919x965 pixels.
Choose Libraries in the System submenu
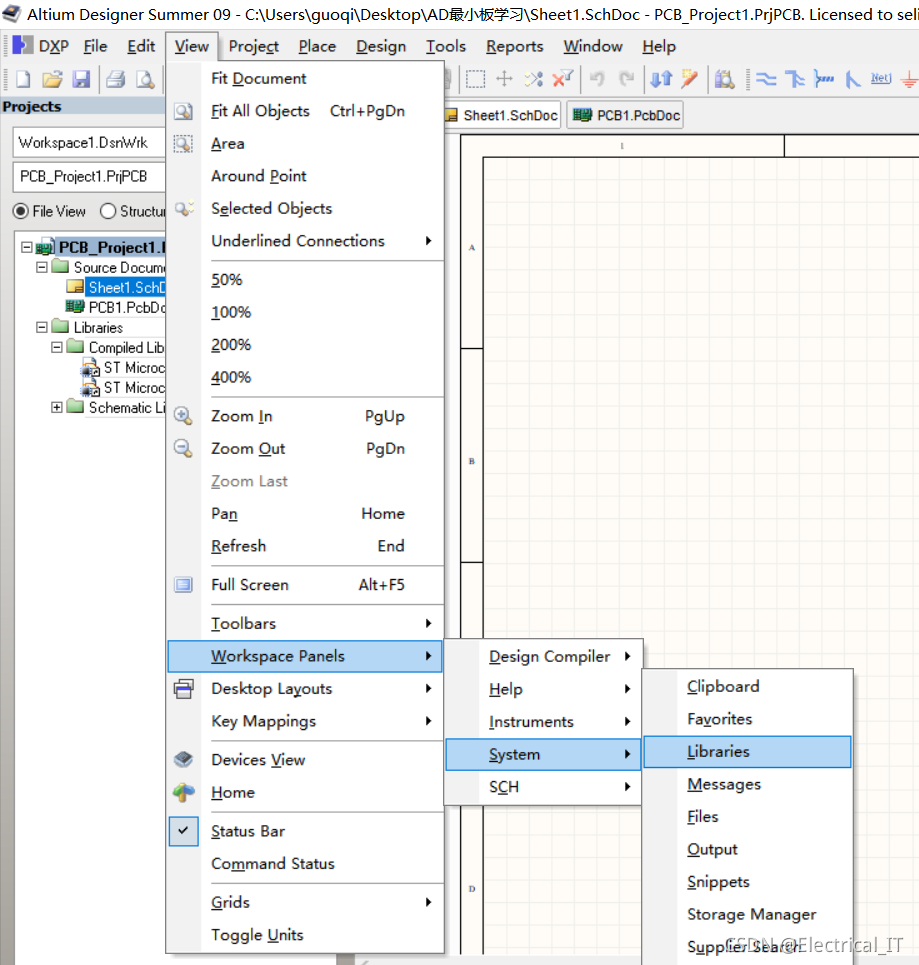pyautogui.click(x=747, y=752)
